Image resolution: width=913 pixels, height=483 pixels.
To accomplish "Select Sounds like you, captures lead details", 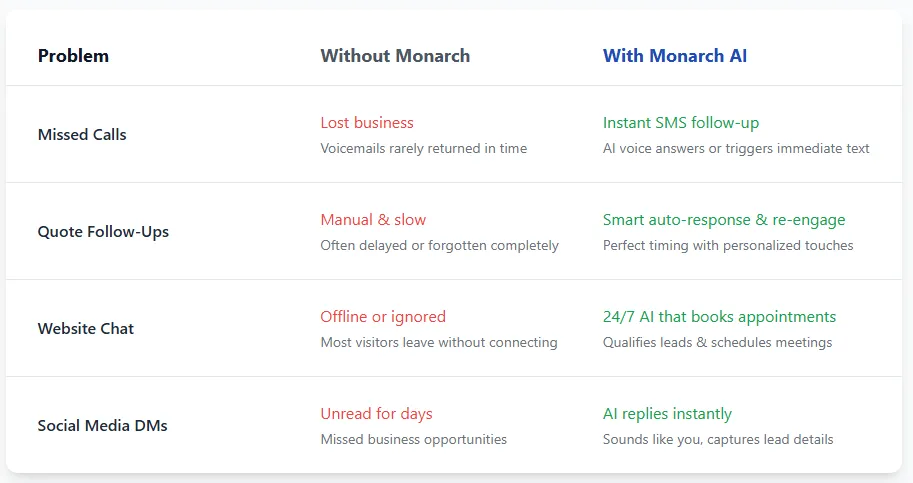I will click(x=718, y=439).
